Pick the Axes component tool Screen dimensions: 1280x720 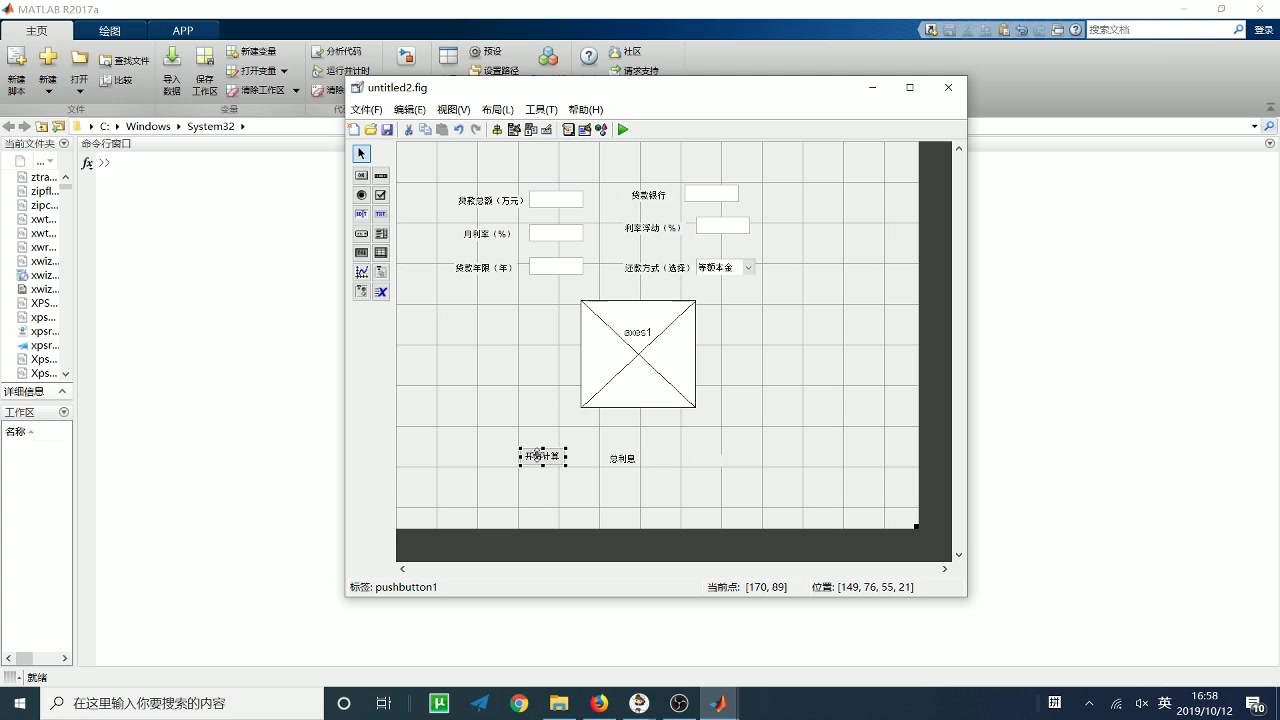[362, 272]
